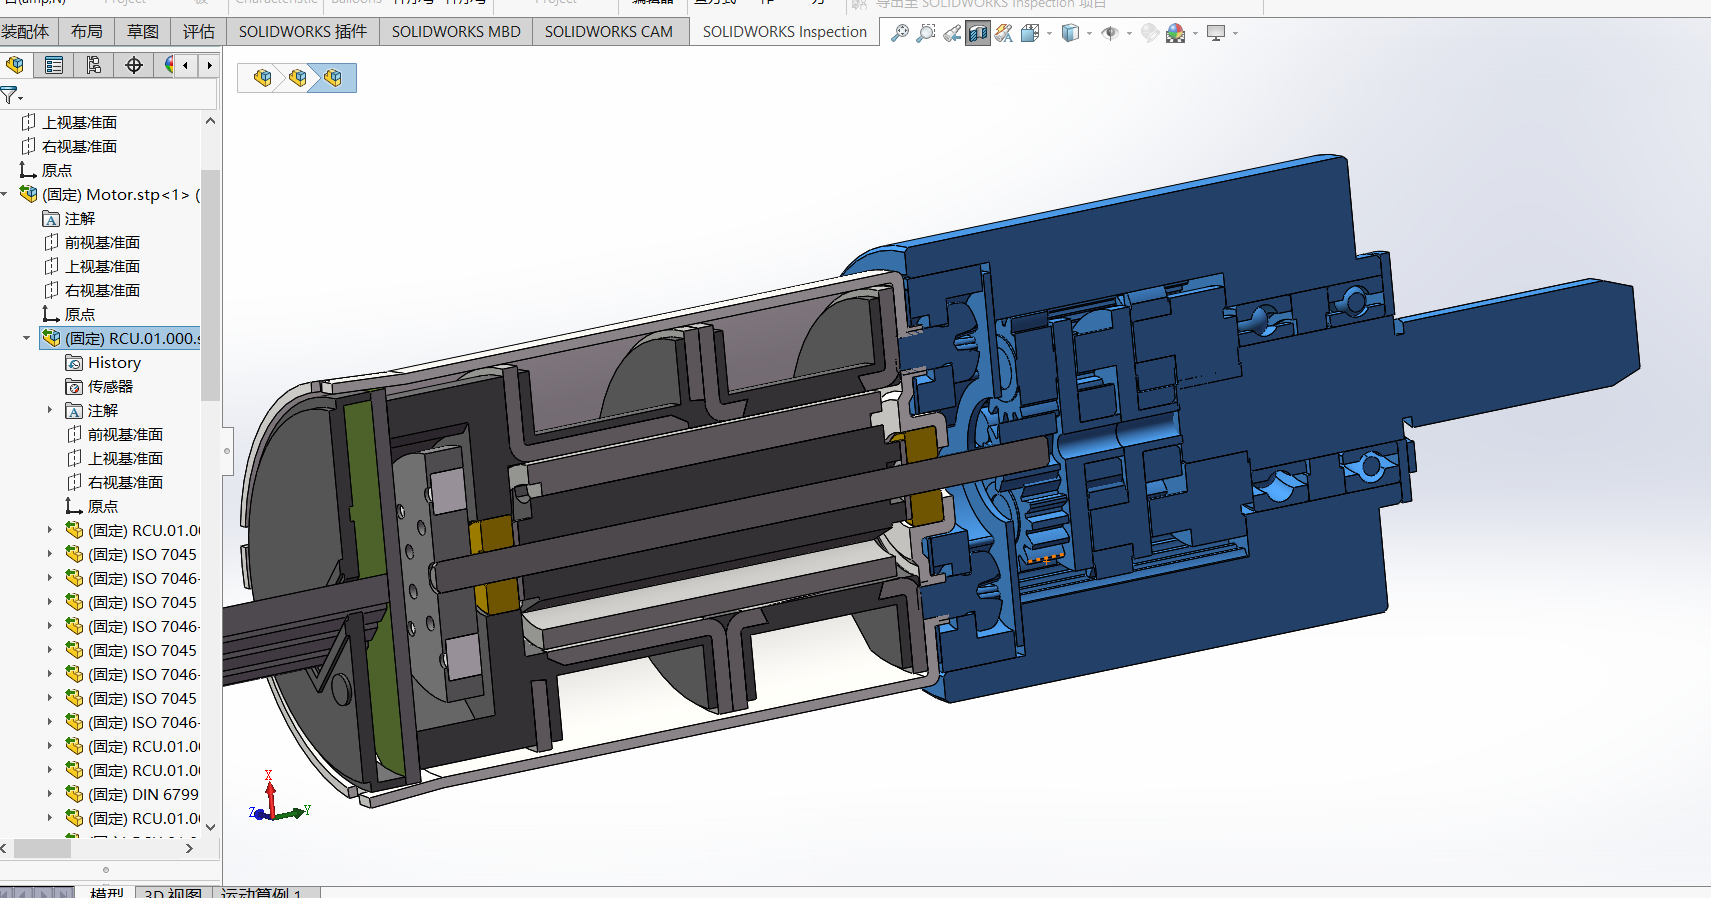Open the 运动算例 1 bottom tab
1711x898 pixels.
(262, 892)
